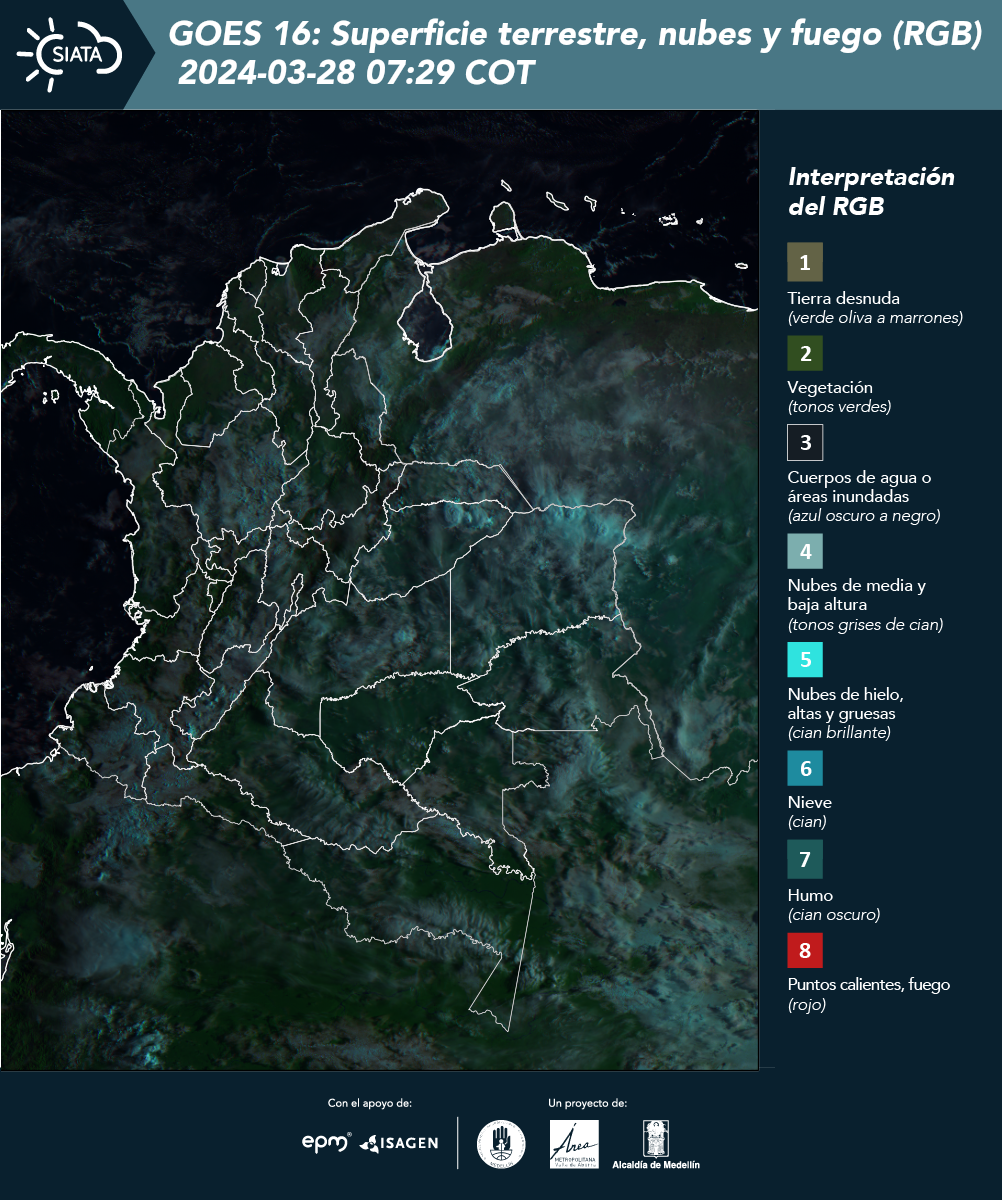Click the '2024-03-28 07:29 COT' timestamp
Screen dimensions: 1002x1200
[356, 73]
